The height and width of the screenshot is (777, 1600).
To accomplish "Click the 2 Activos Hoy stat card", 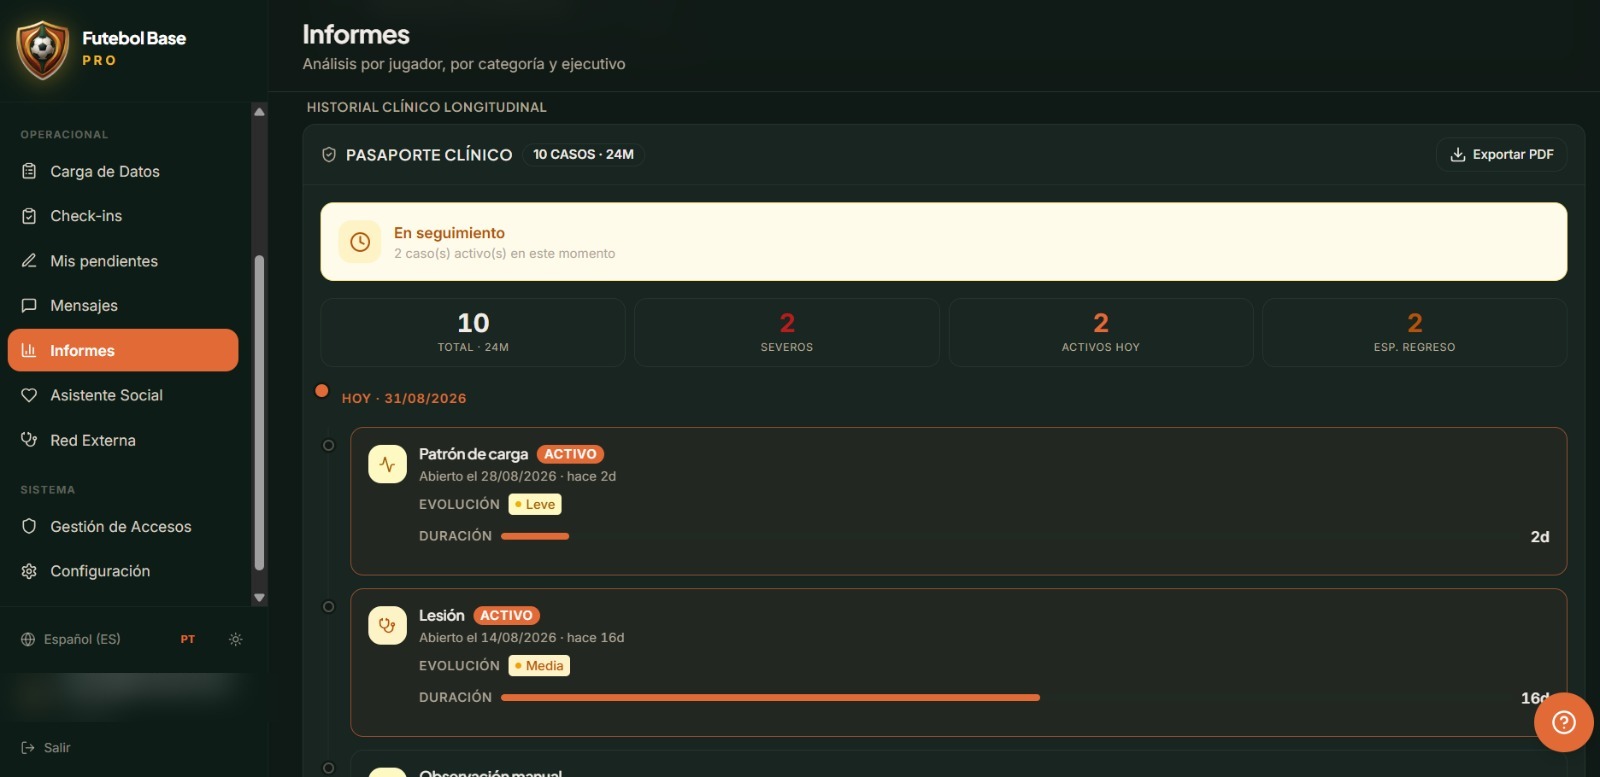I will point(1101,332).
